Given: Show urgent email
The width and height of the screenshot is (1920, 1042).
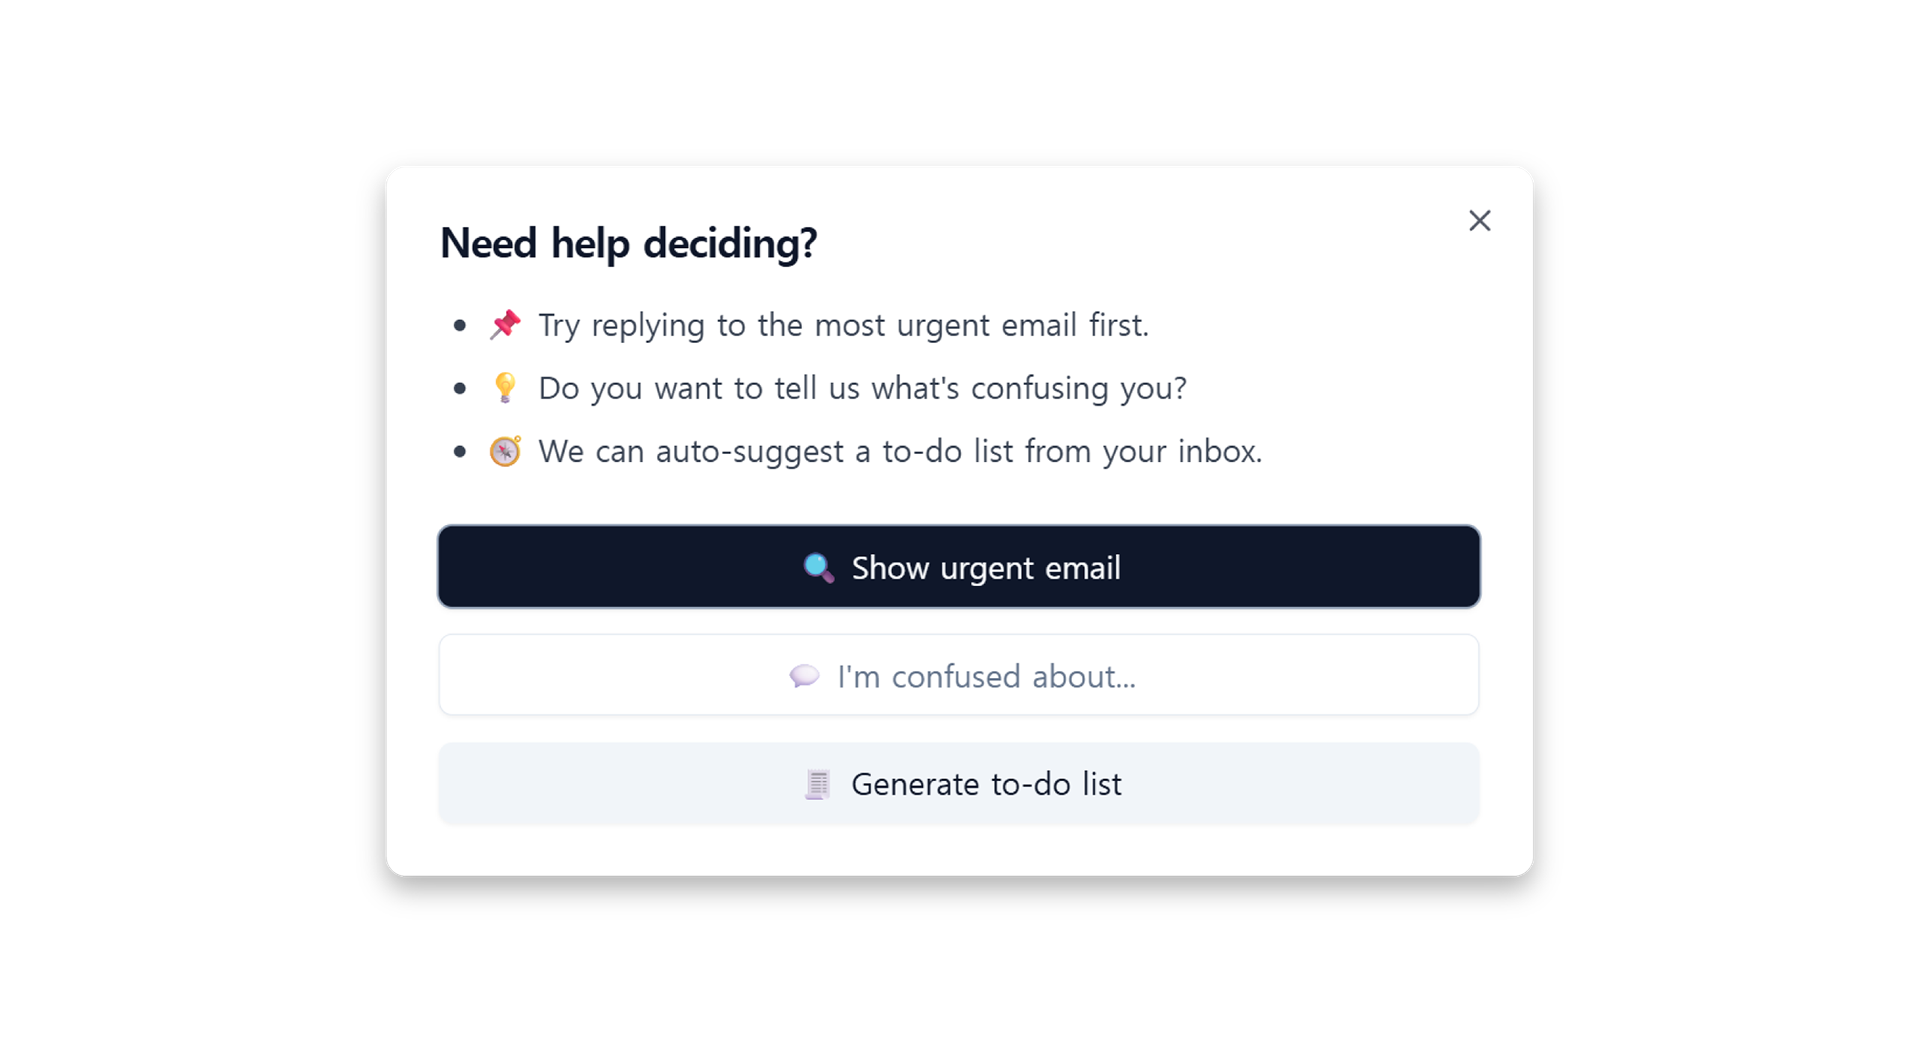Looking at the screenshot, I should [959, 567].
